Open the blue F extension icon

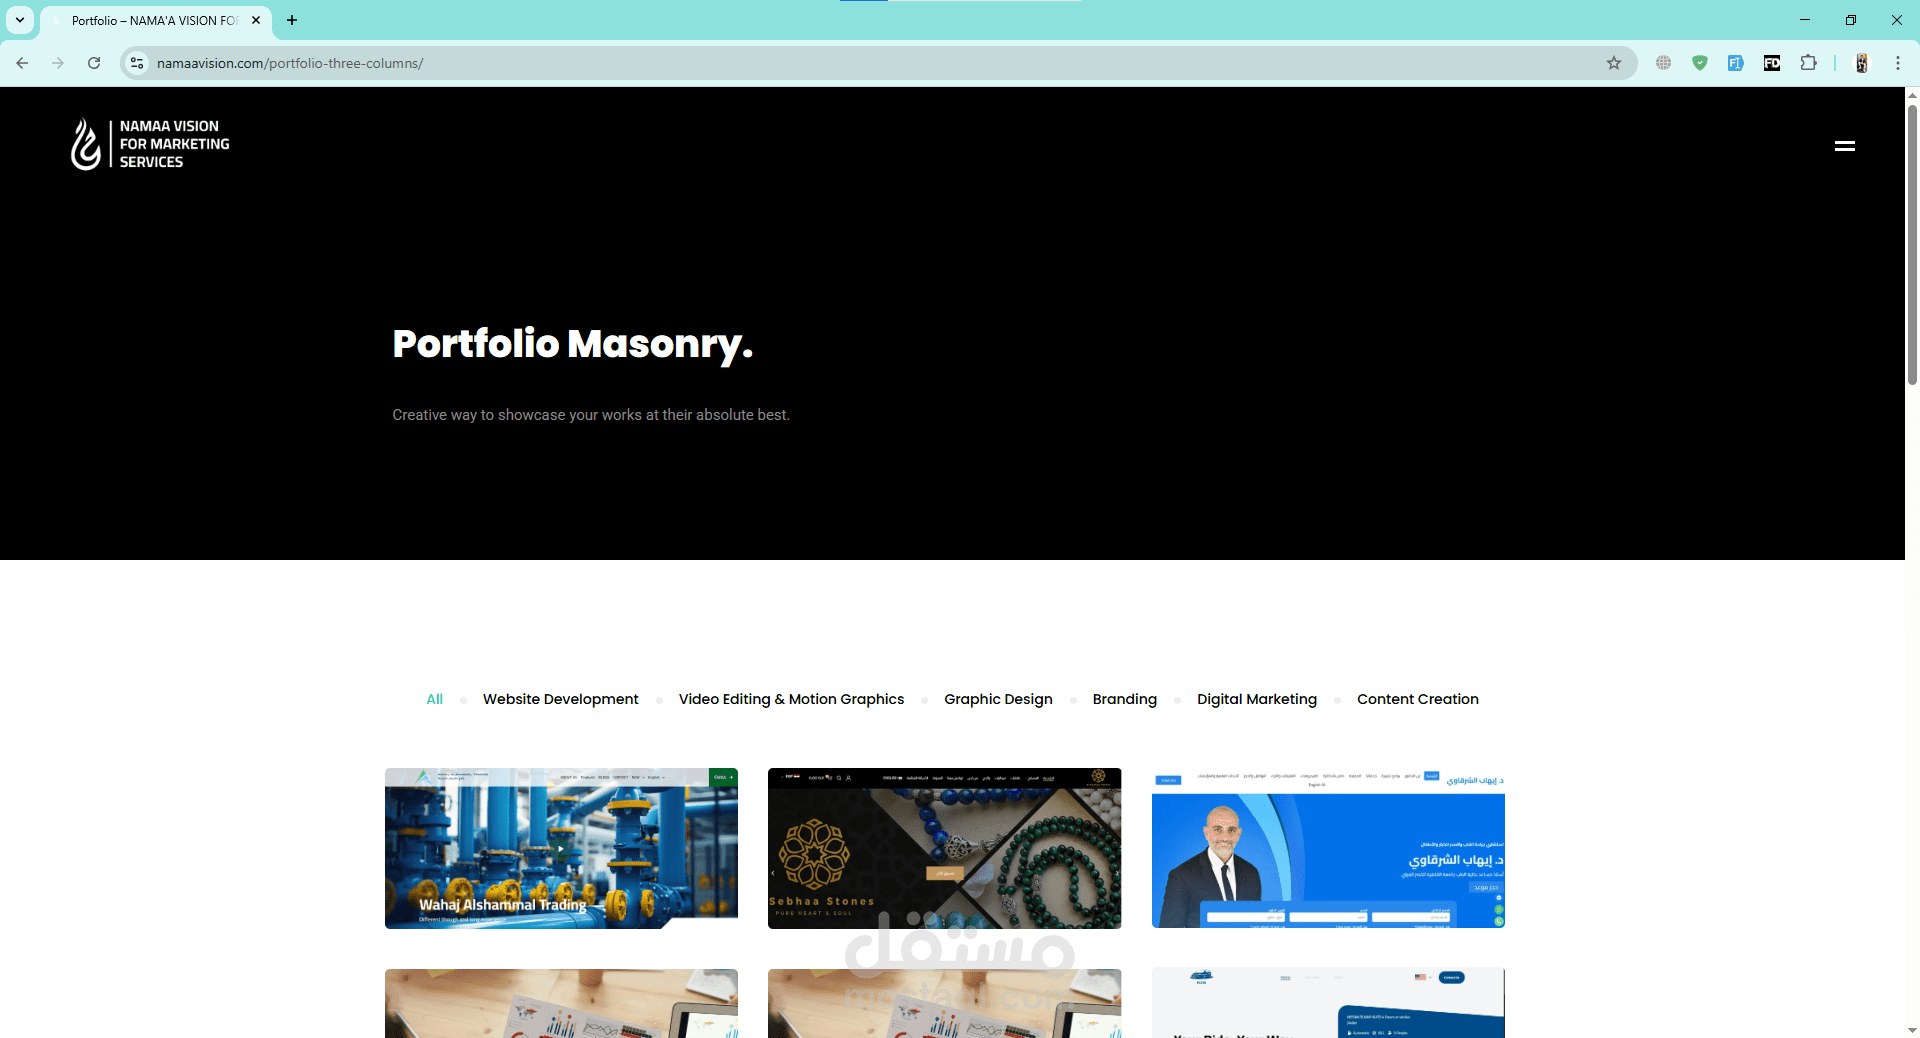coord(1736,63)
